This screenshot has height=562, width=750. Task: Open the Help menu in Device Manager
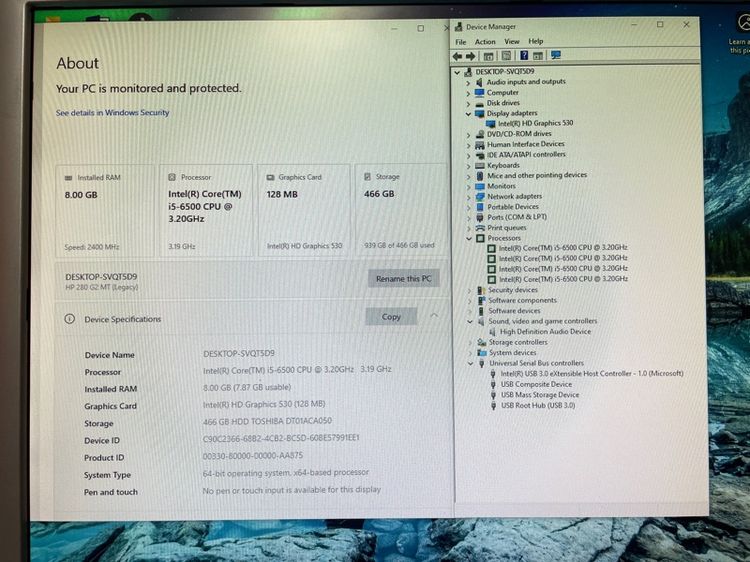point(536,41)
